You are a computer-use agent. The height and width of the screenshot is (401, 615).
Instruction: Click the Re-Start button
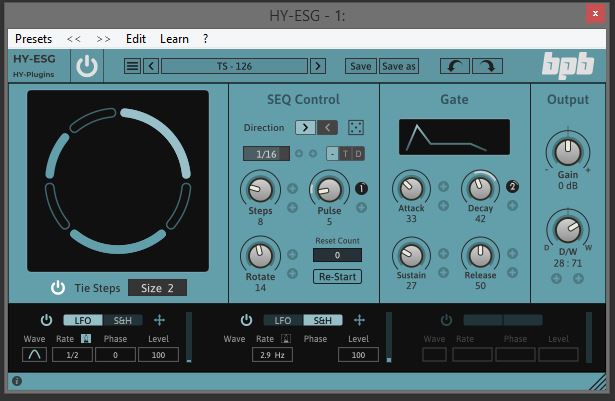(x=337, y=277)
